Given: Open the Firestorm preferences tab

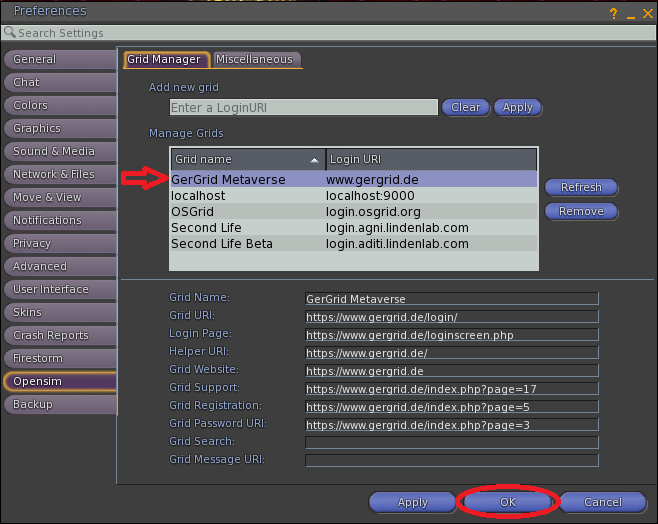Looking at the screenshot, I should [60, 358].
